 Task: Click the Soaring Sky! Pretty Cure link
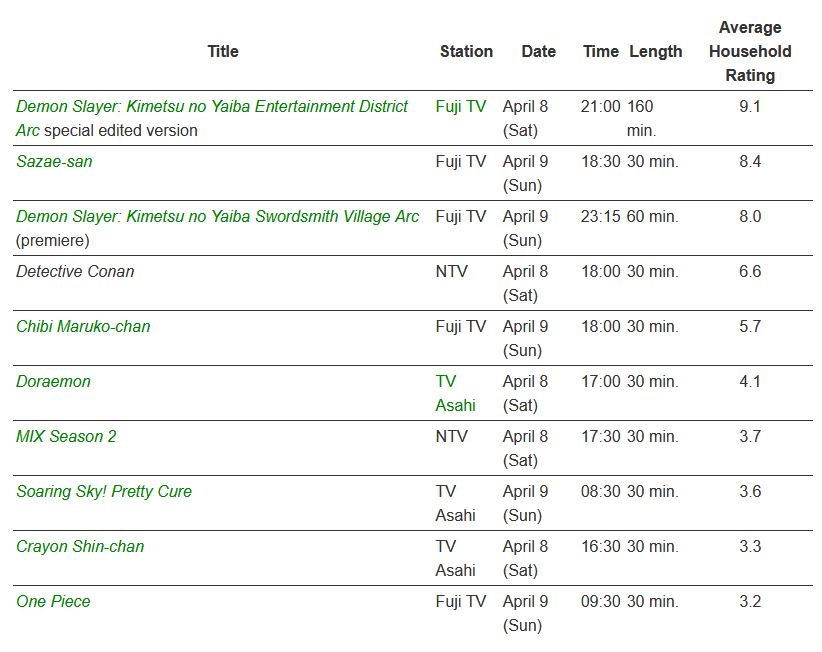click(104, 491)
